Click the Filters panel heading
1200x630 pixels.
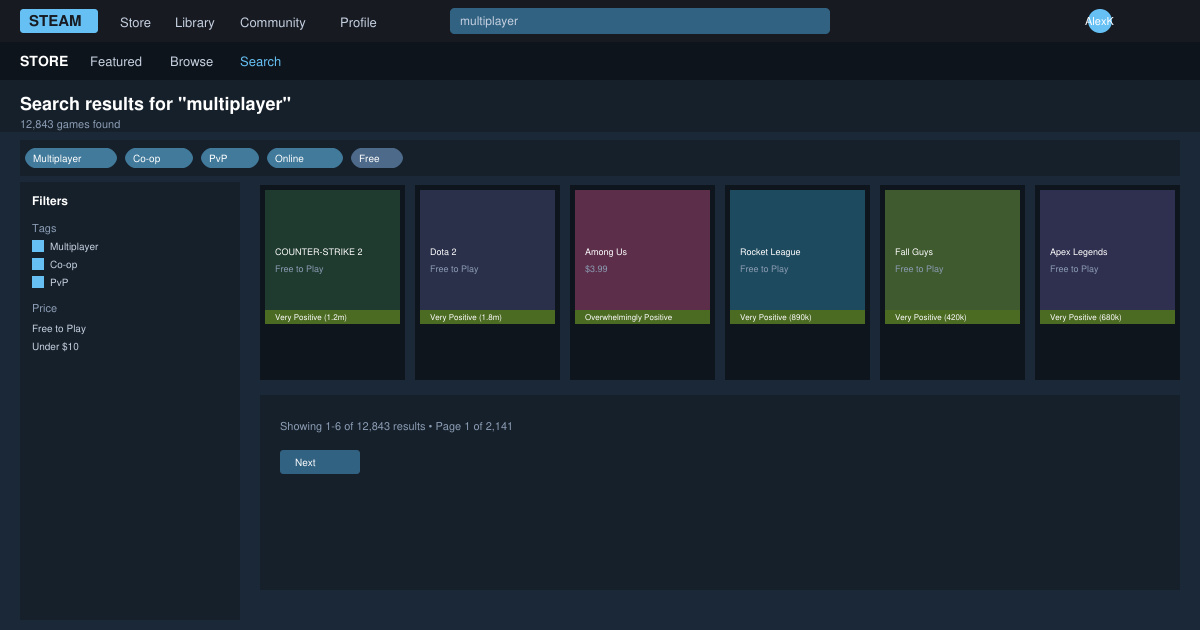50,201
